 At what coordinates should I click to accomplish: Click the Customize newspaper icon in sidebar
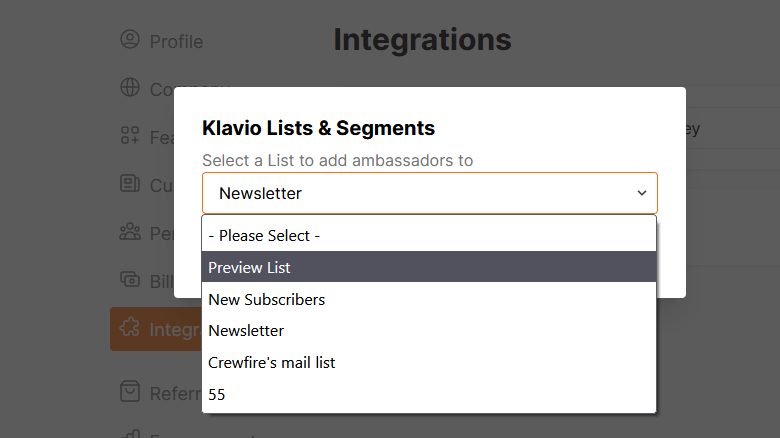[x=130, y=183]
